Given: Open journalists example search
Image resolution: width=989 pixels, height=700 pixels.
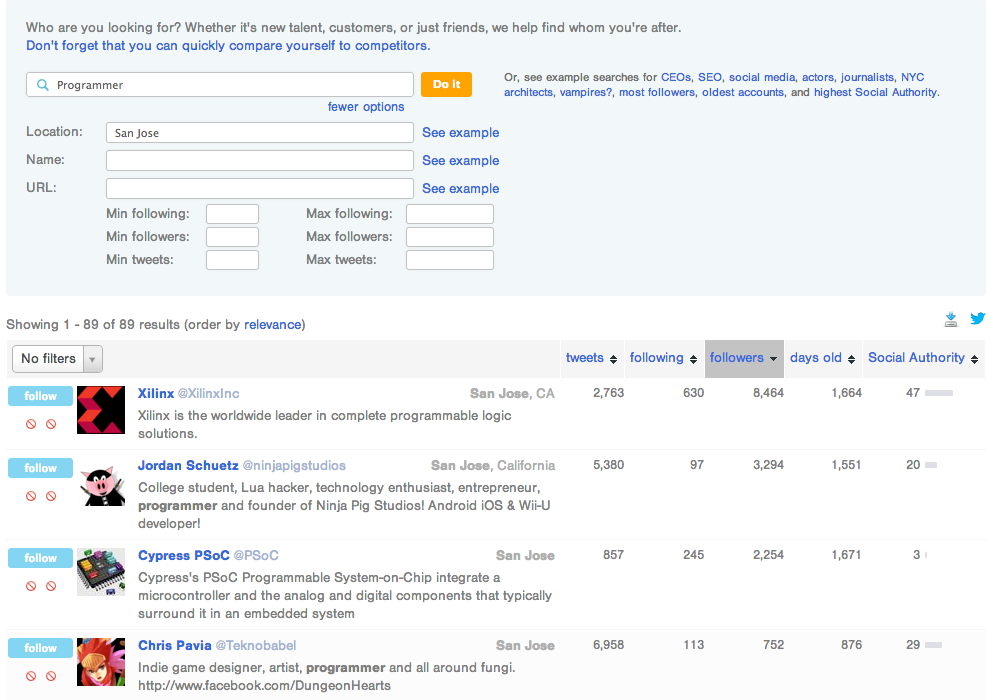Looking at the screenshot, I should [867, 77].
